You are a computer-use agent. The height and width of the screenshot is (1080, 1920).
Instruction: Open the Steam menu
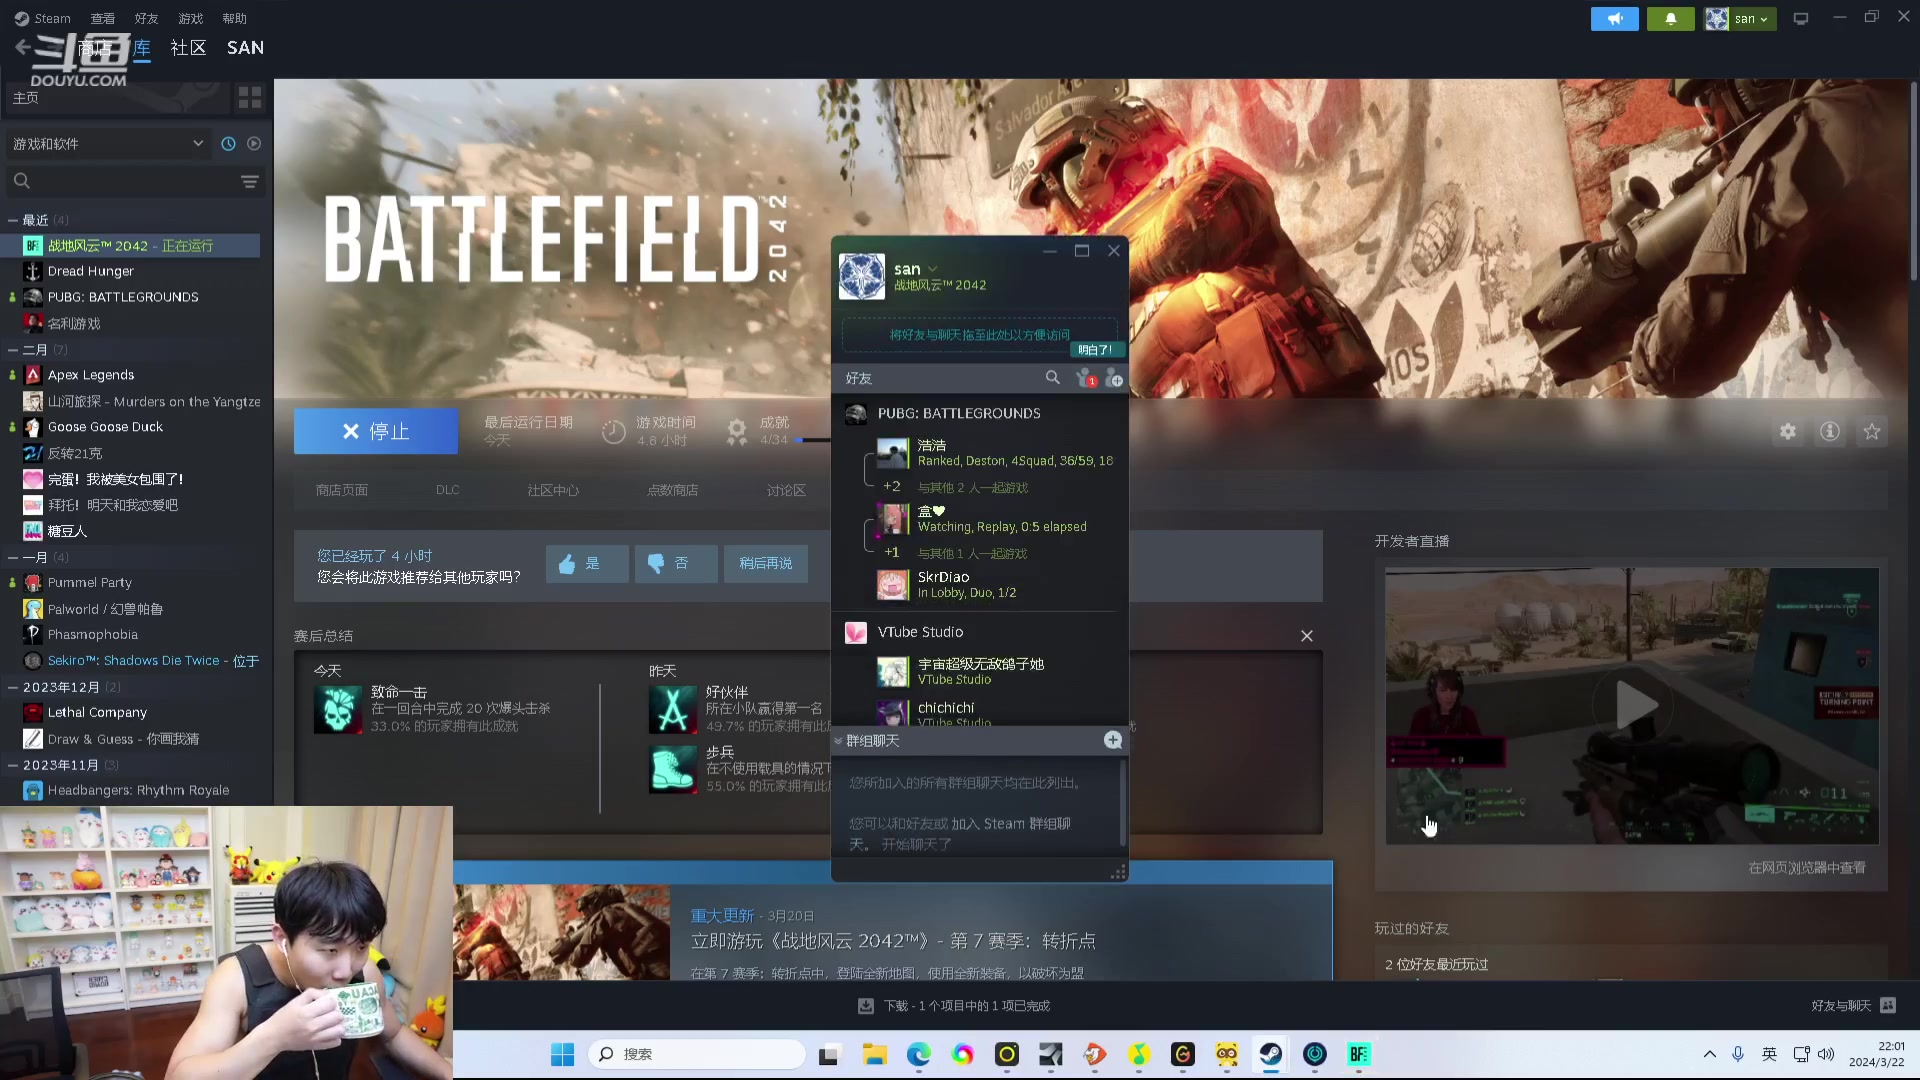42,18
